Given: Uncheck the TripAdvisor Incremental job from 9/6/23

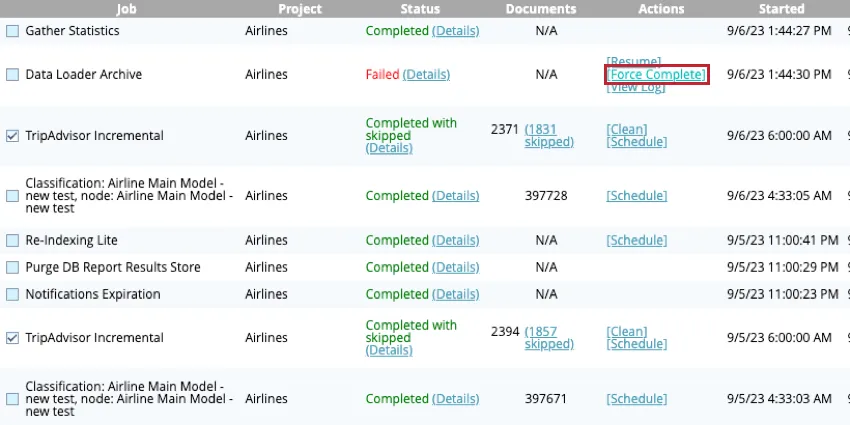Looking at the screenshot, I should coord(12,136).
